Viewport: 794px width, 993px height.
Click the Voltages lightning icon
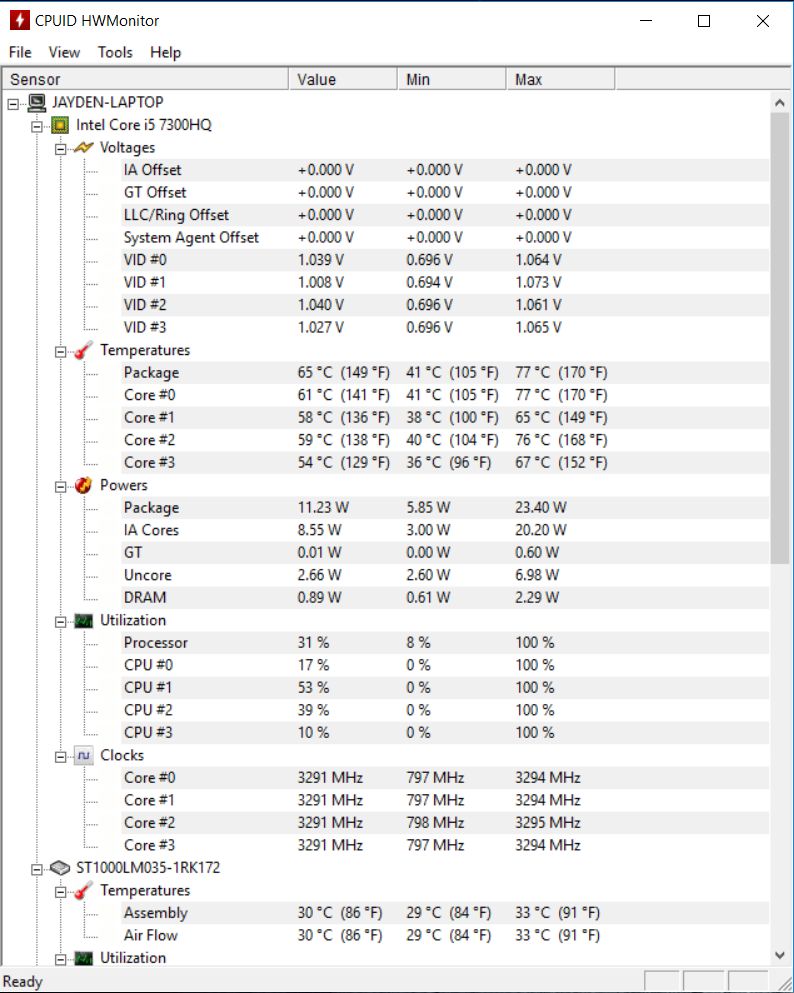point(85,148)
